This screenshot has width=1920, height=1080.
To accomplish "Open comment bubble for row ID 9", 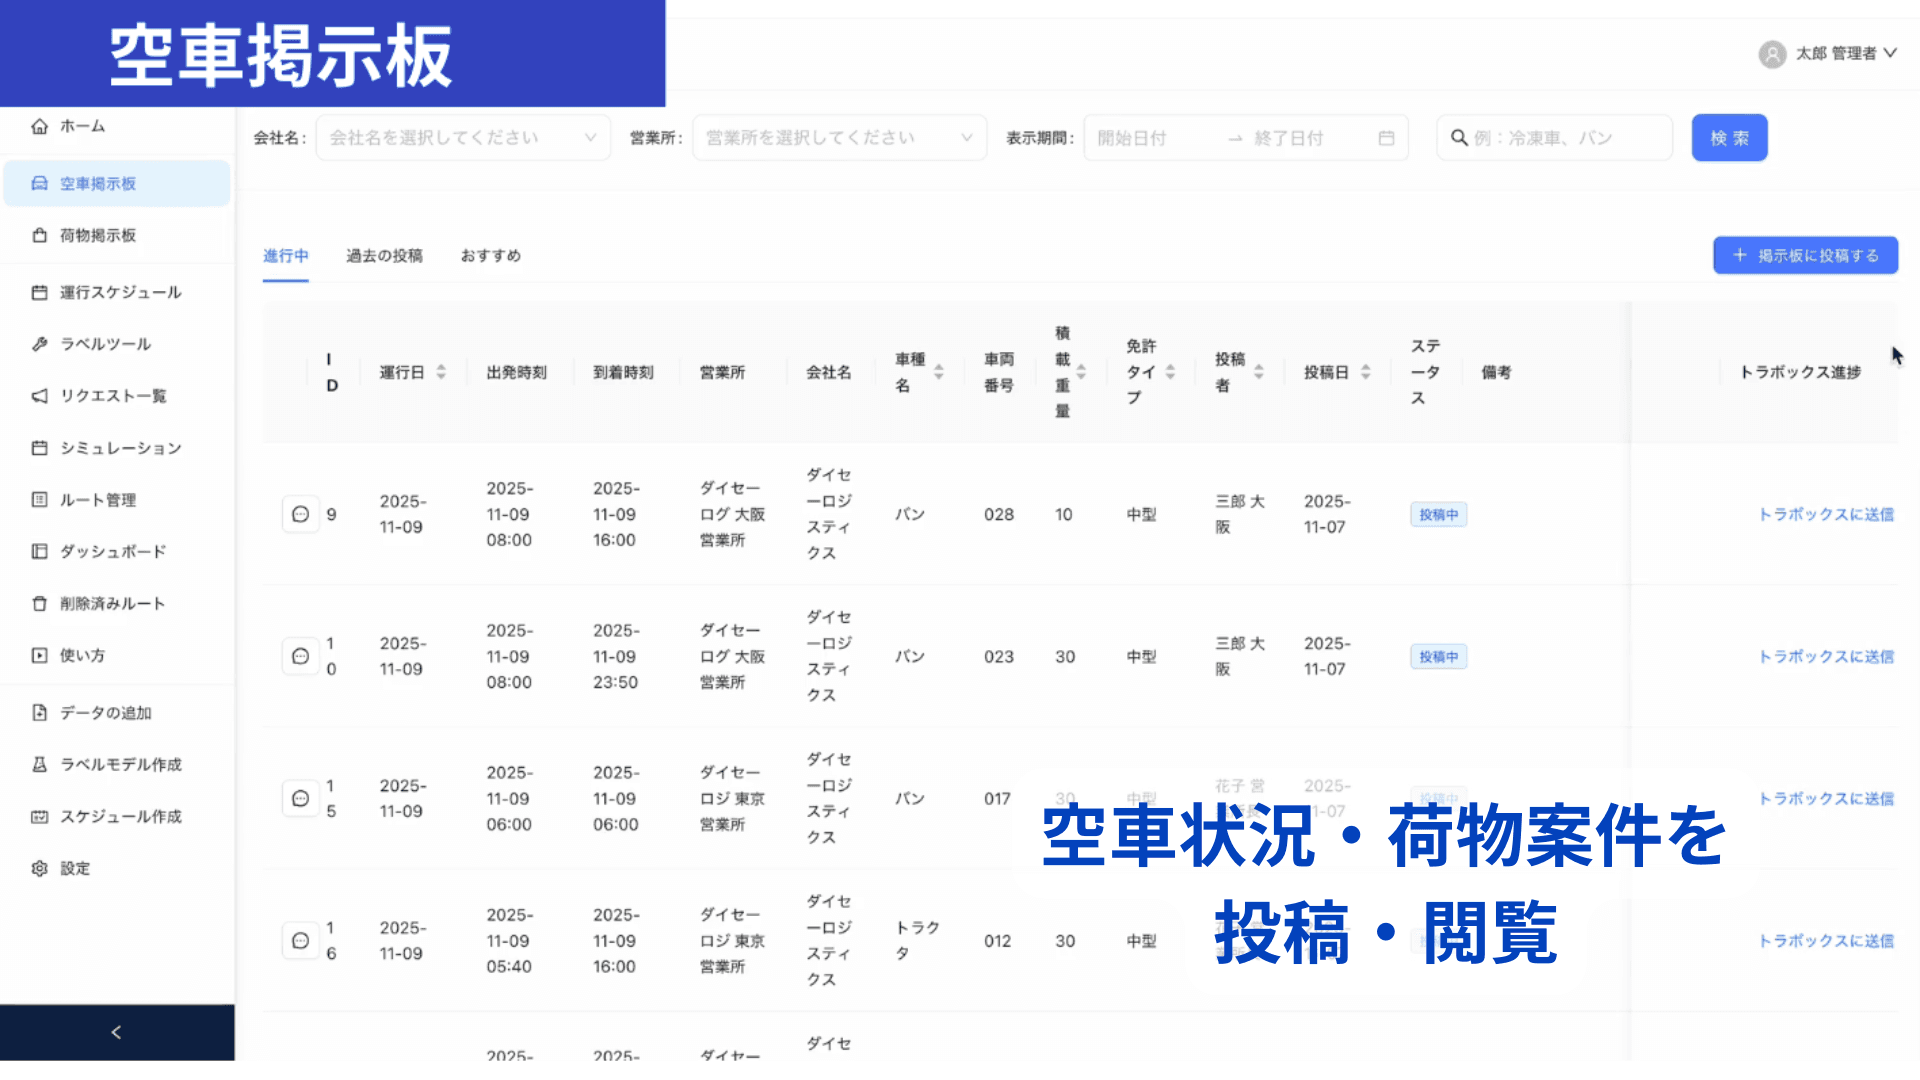I will point(300,514).
